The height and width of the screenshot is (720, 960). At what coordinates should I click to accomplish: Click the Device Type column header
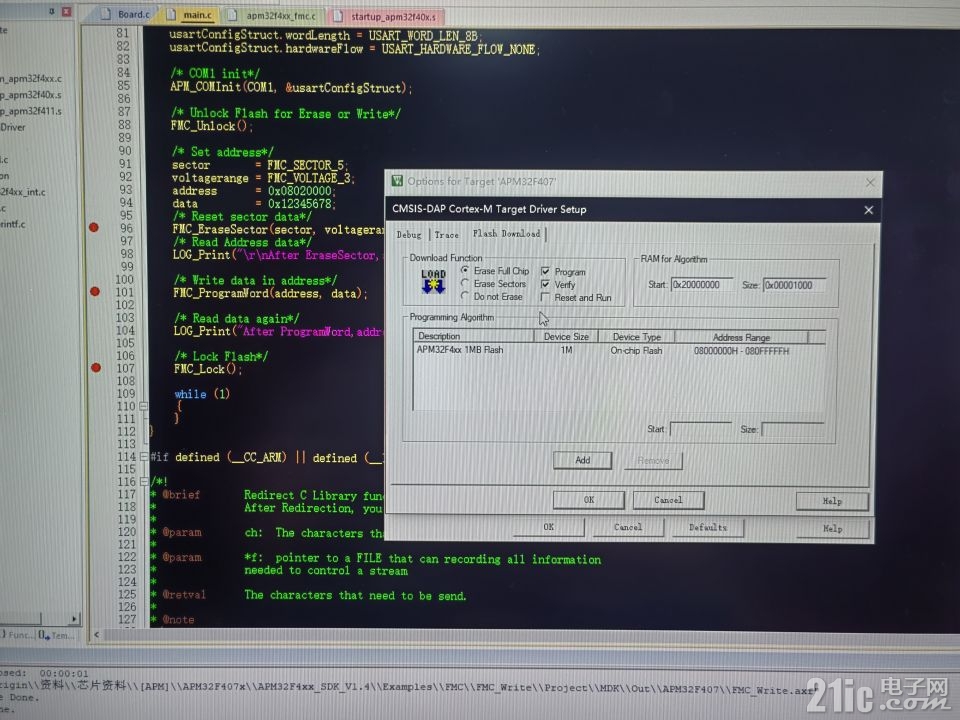pos(636,337)
